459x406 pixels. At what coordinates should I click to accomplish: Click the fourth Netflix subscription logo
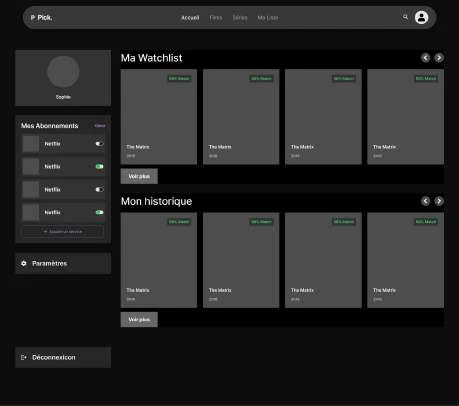click(31, 212)
